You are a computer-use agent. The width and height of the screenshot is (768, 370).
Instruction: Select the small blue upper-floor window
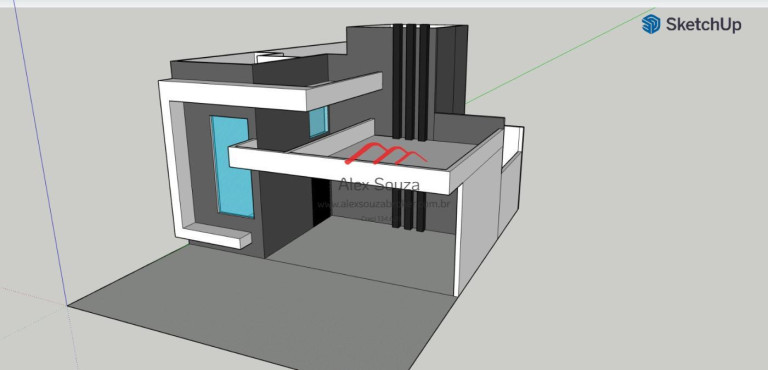[318, 122]
